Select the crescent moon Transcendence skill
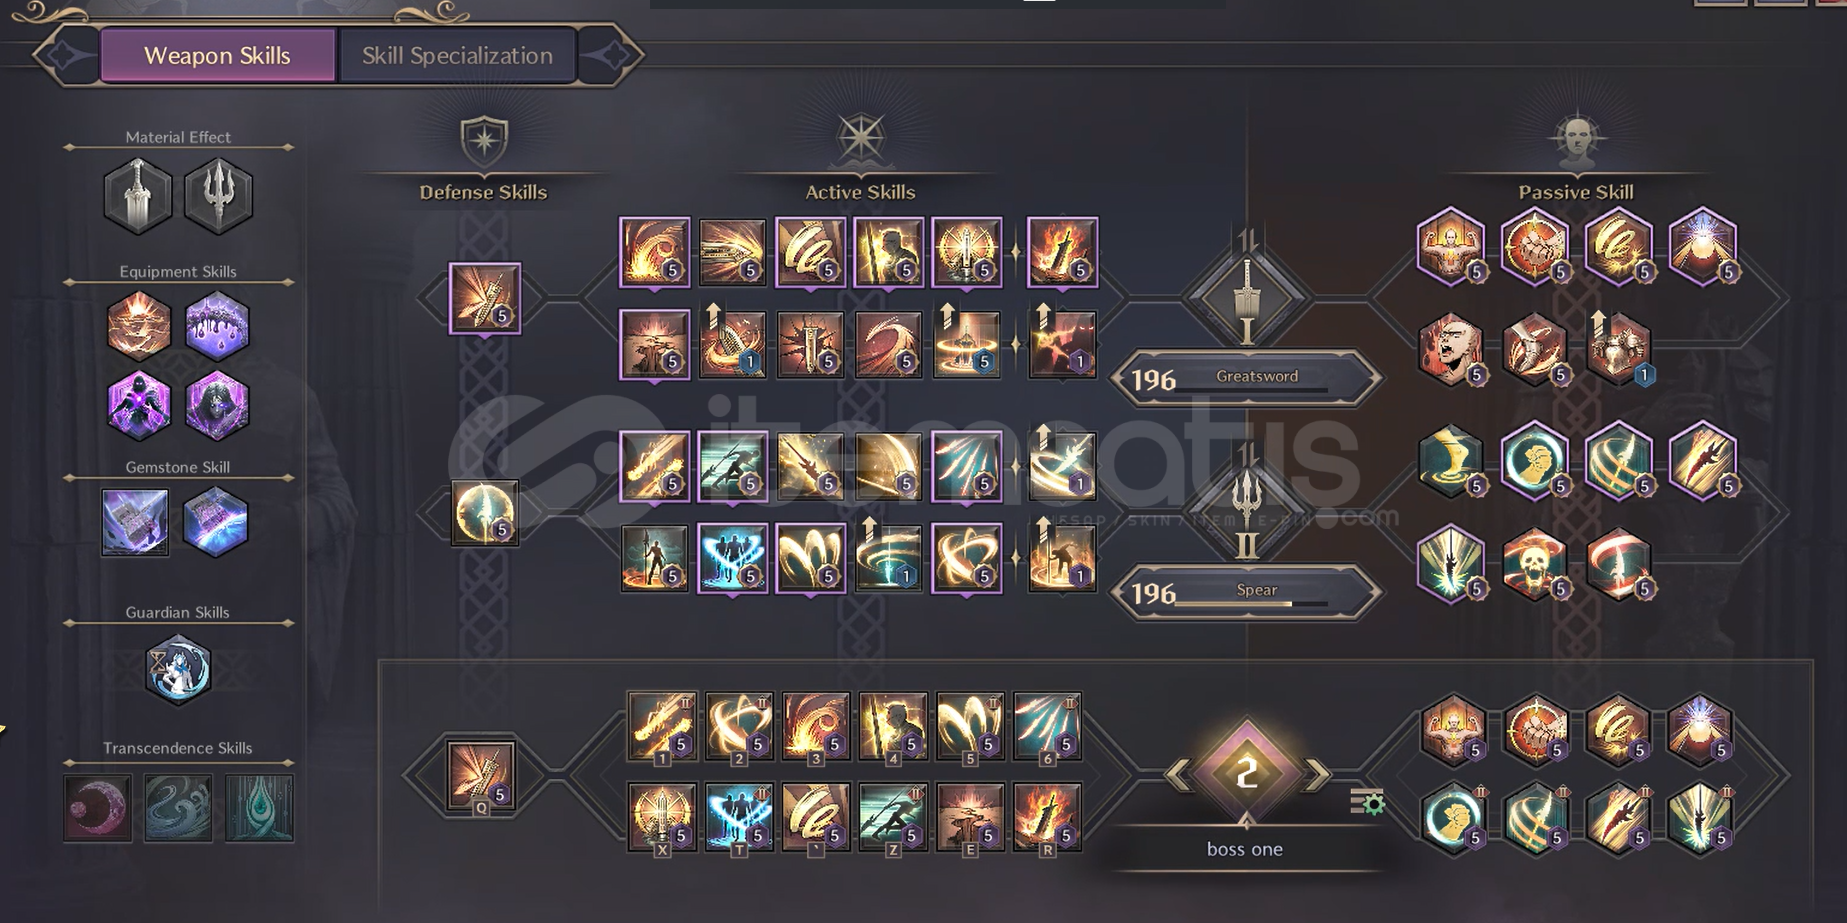1847x923 pixels. 98,807
